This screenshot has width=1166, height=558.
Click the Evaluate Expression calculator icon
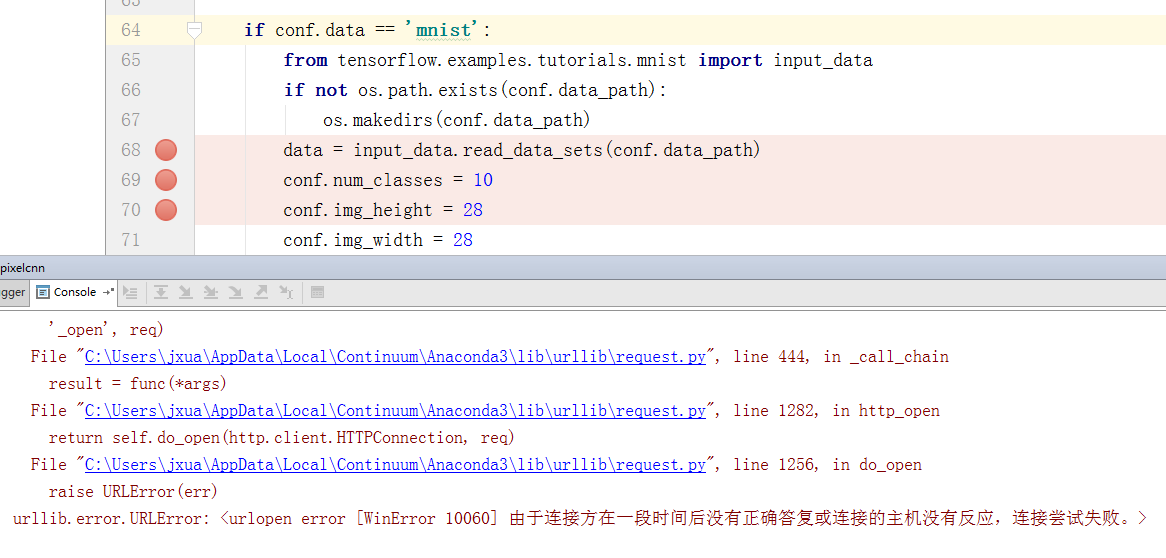[318, 292]
